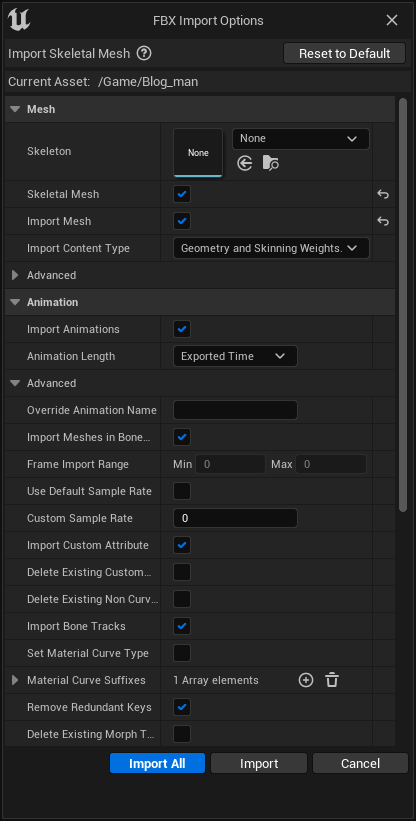416x821 pixels.
Task: Click the '1 Array elements' text
Action: tap(216, 680)
